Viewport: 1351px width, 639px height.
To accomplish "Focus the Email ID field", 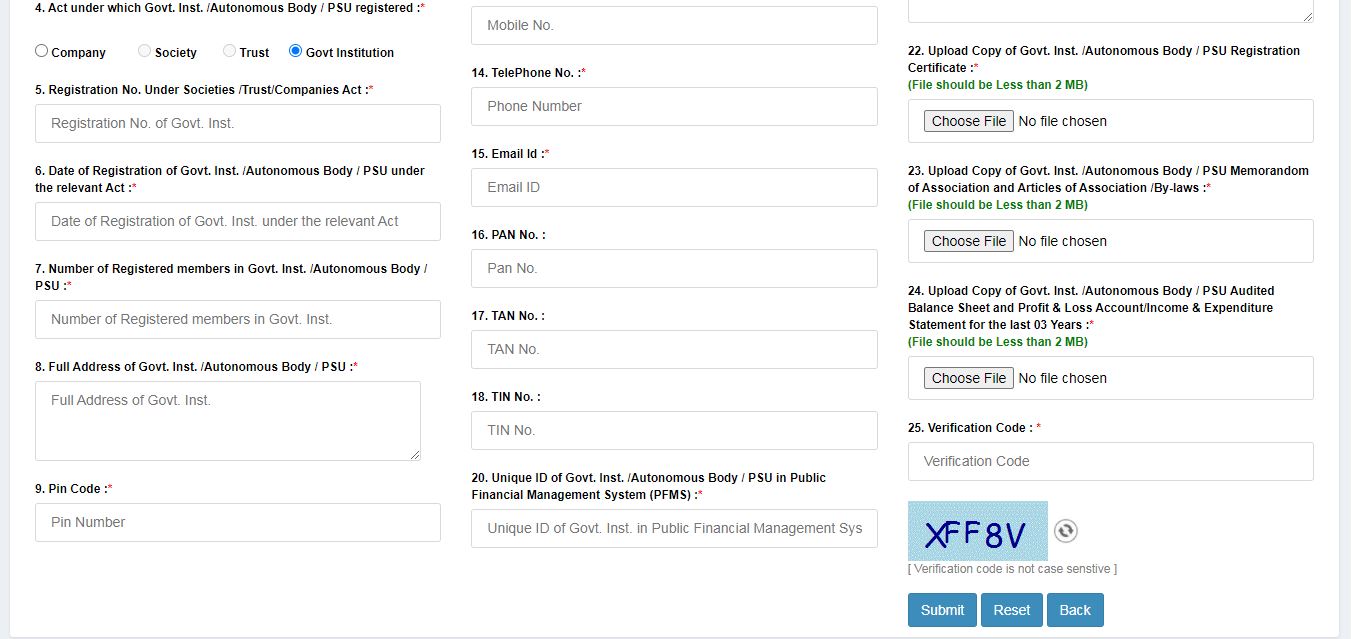I will (674, 187).
